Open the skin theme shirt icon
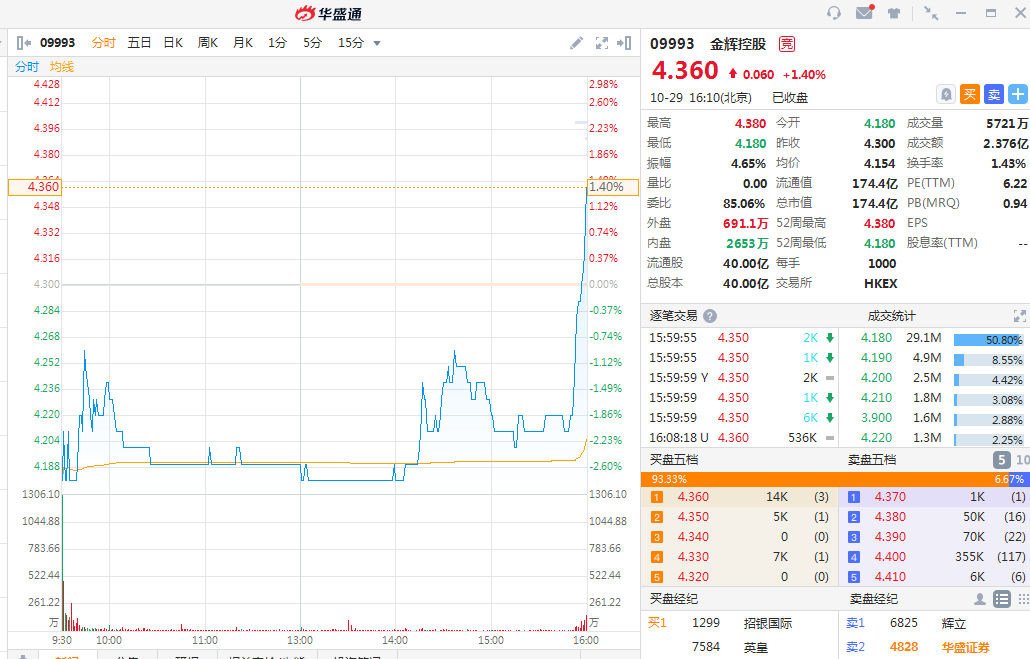This screenshot has width=1030, height=659. click(x=894, y=13)
